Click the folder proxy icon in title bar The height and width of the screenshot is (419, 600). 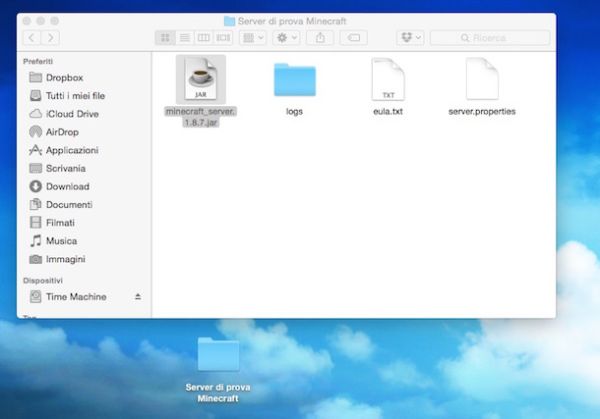coord(229,21)
